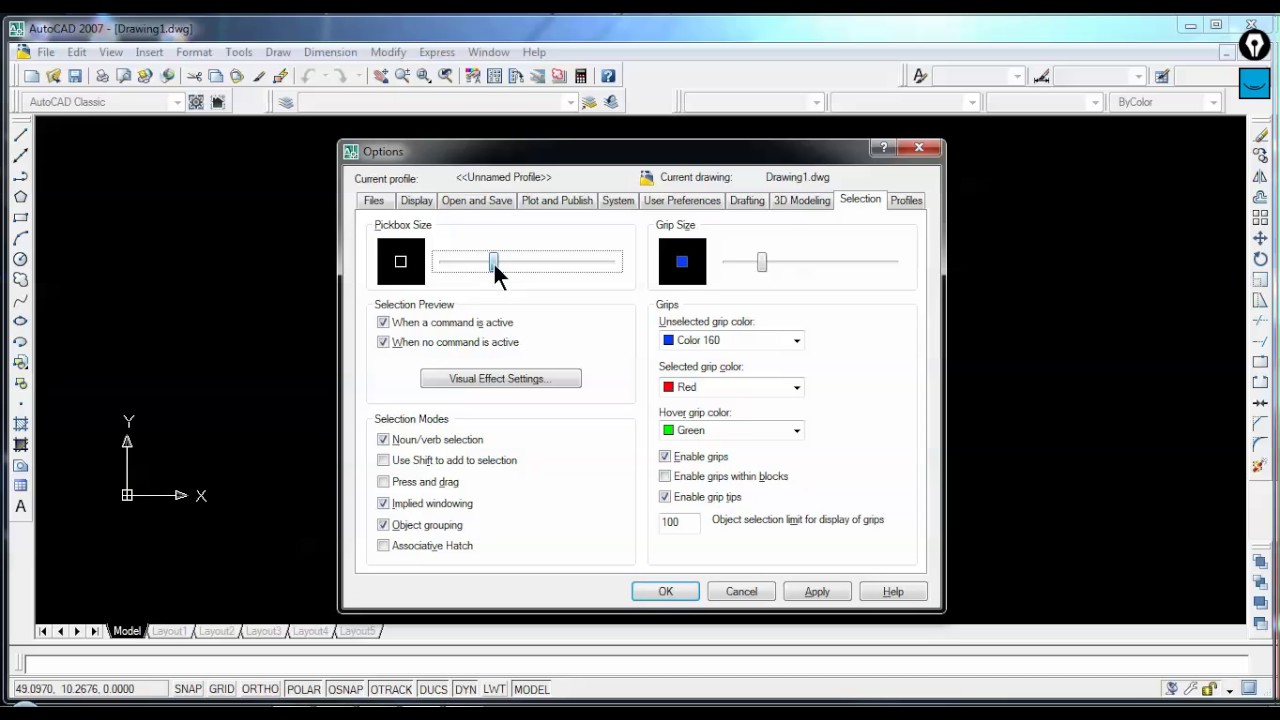Click the Cancel button

pyautogui.click(x=742, y=592)
